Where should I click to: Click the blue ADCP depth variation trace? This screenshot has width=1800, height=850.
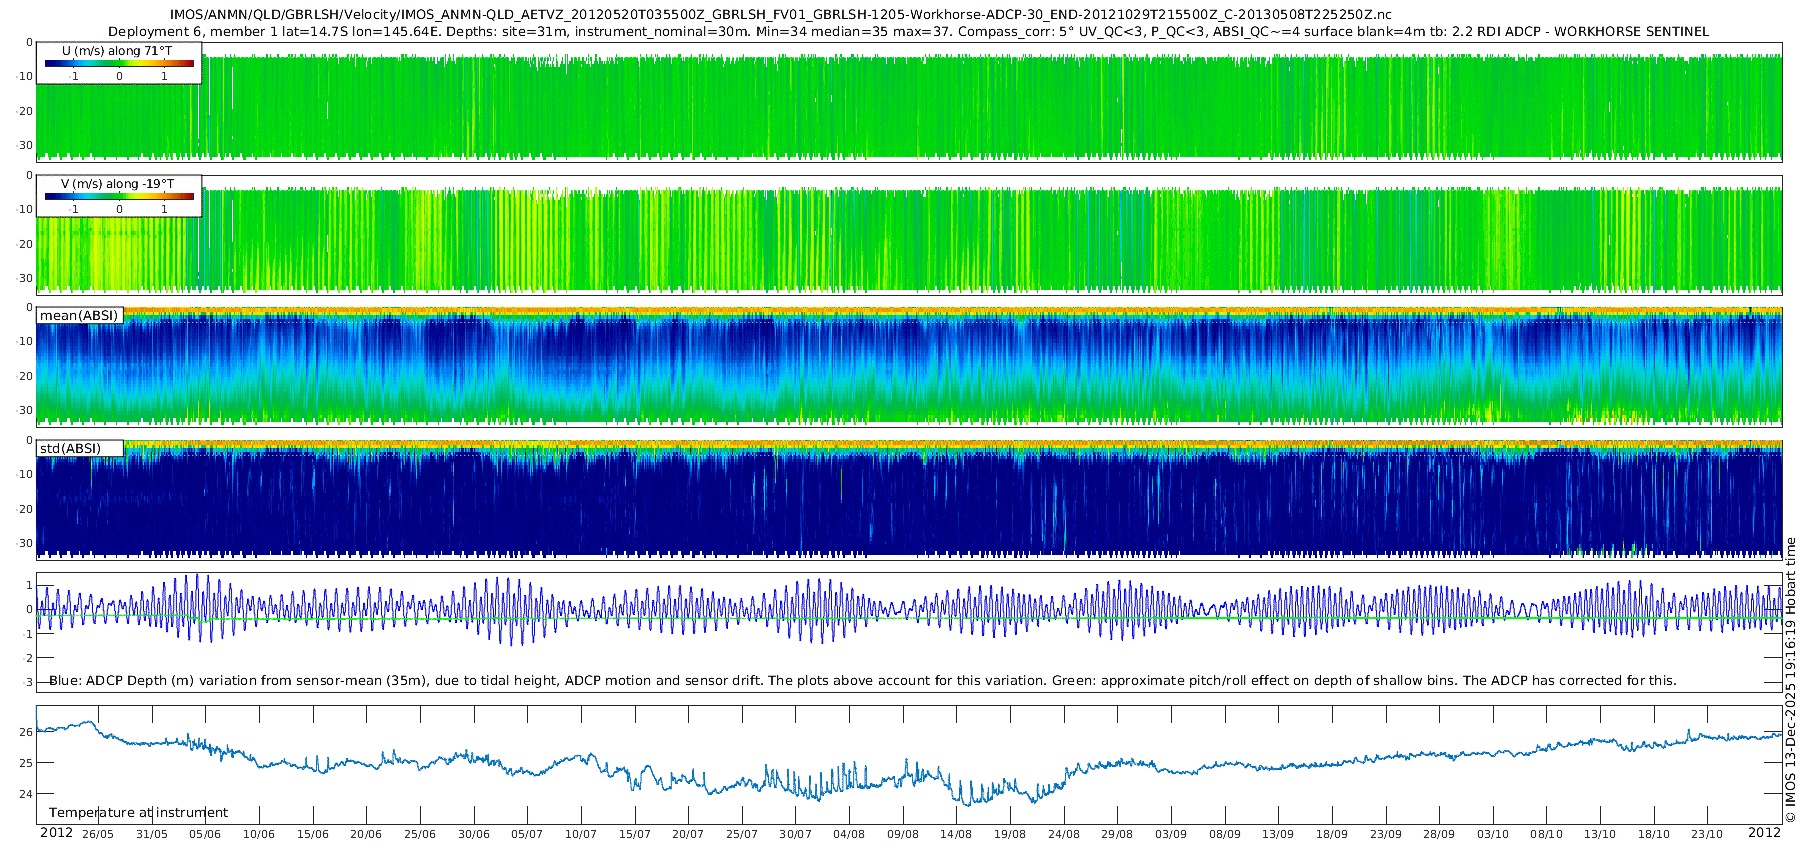[x=909, y=608]
